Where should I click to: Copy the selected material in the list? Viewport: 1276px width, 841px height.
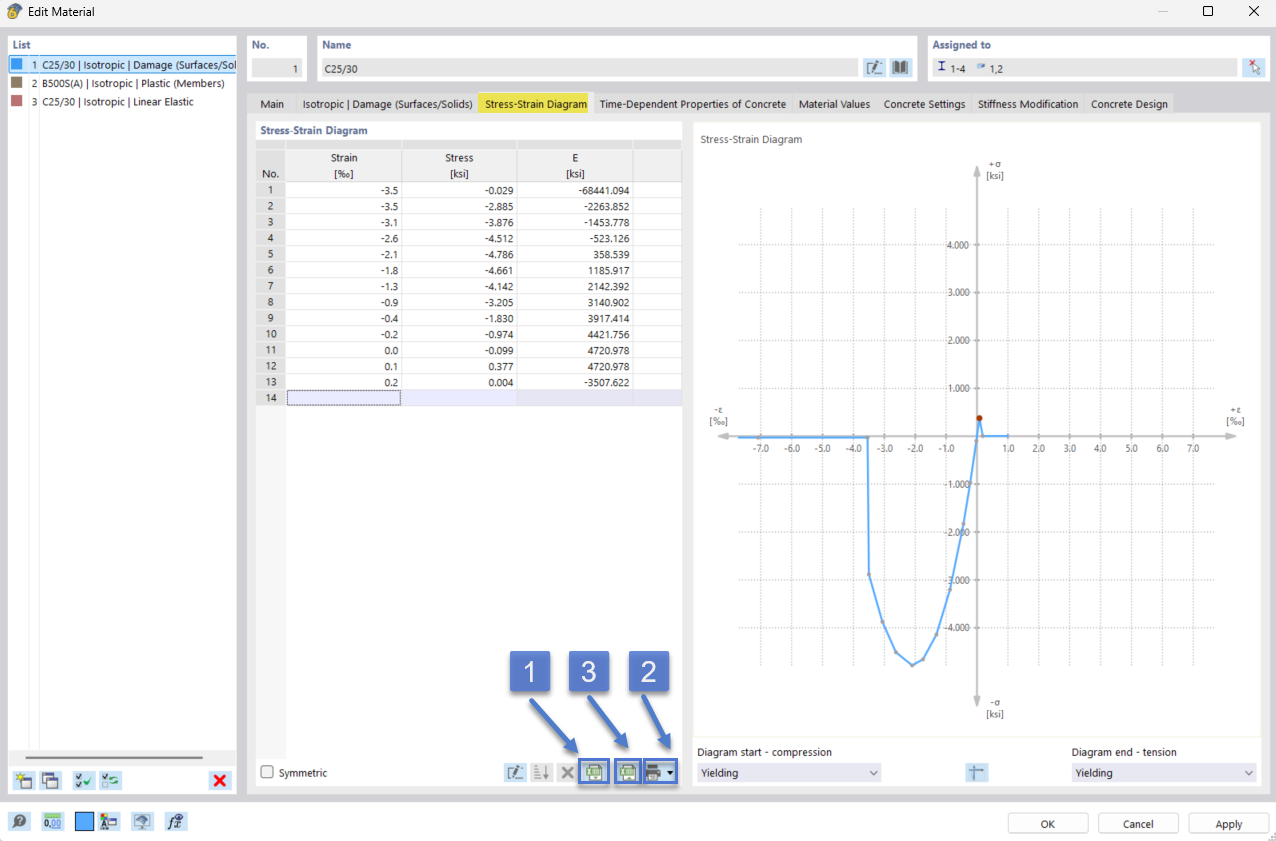[x=50, y=780]
